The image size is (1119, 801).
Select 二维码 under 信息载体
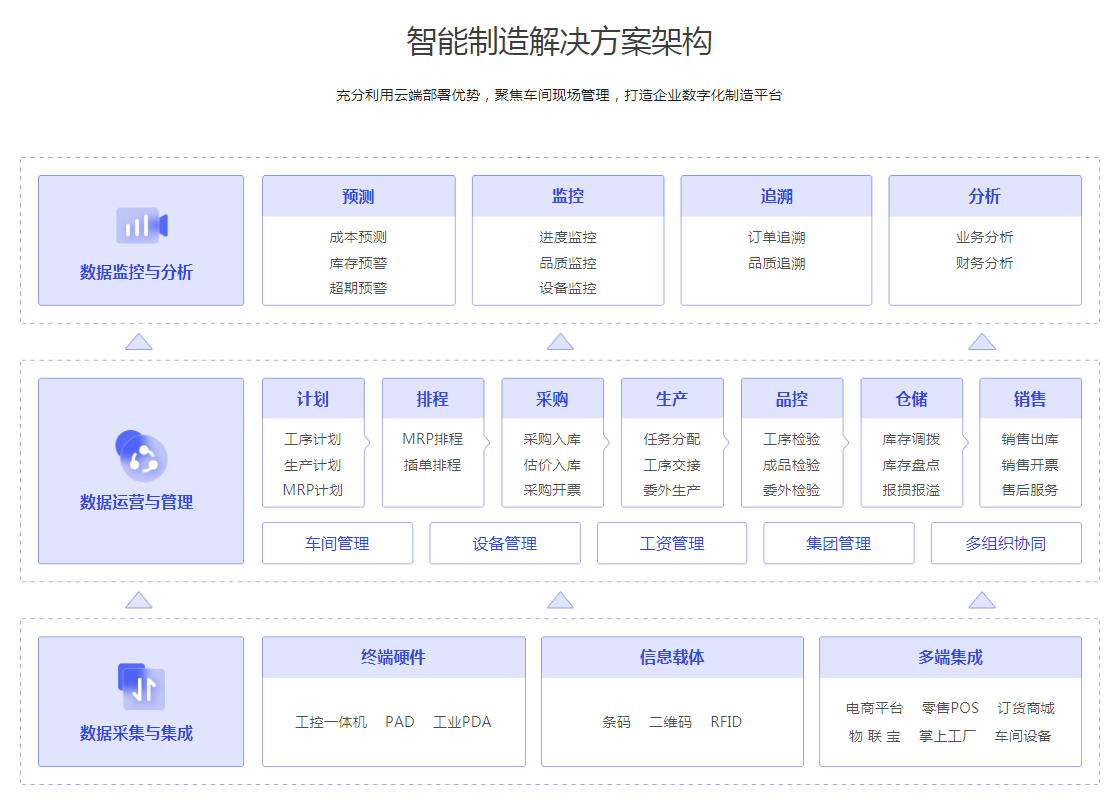click(x=670, y=722)
